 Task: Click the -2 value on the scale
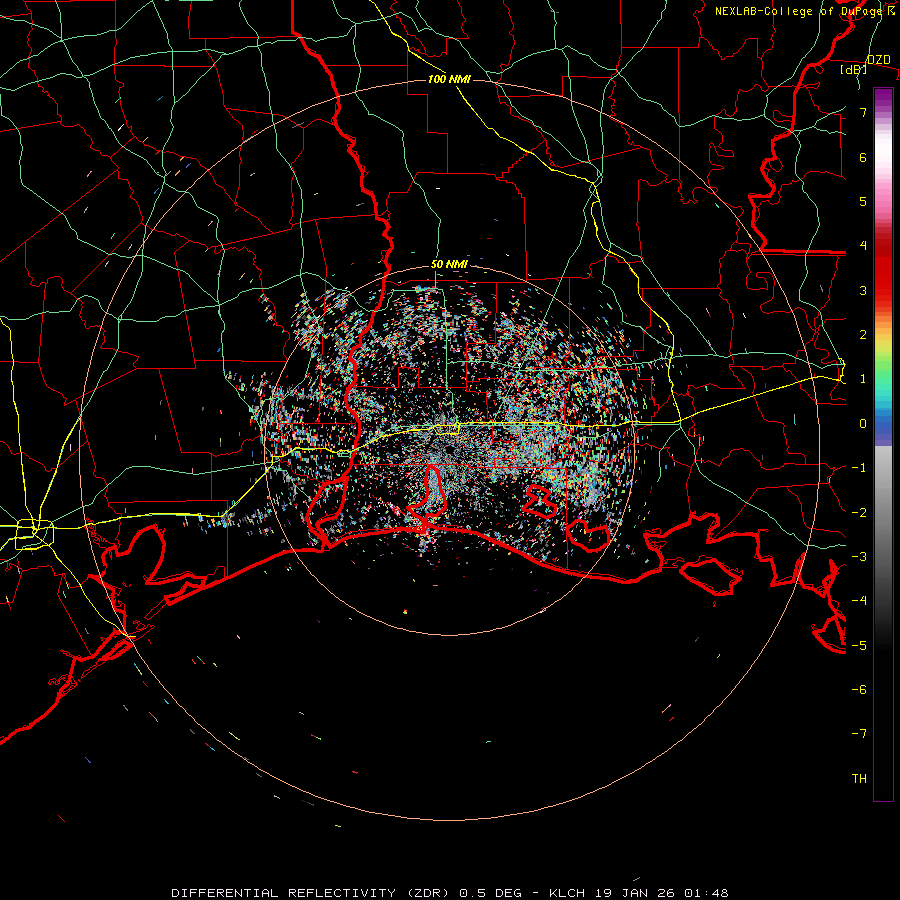point(859,512)
